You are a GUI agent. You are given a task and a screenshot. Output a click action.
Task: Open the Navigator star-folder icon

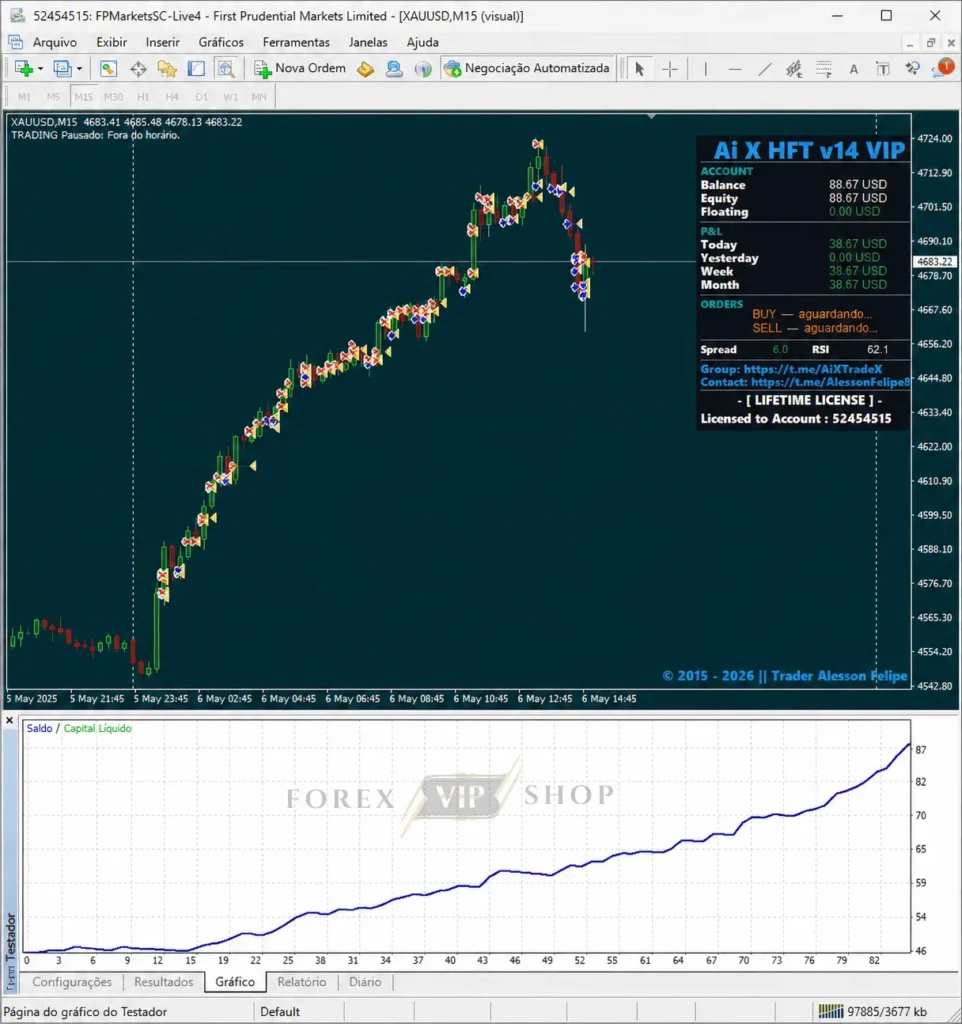click(167, 69)
